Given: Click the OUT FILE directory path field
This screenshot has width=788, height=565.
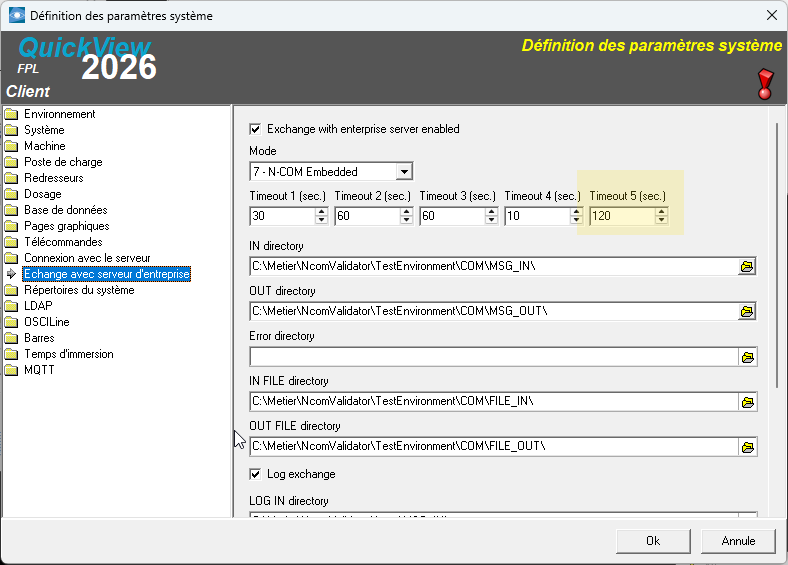Looking at the screenshot, I should pyautogui.click(x=494, y=447).
